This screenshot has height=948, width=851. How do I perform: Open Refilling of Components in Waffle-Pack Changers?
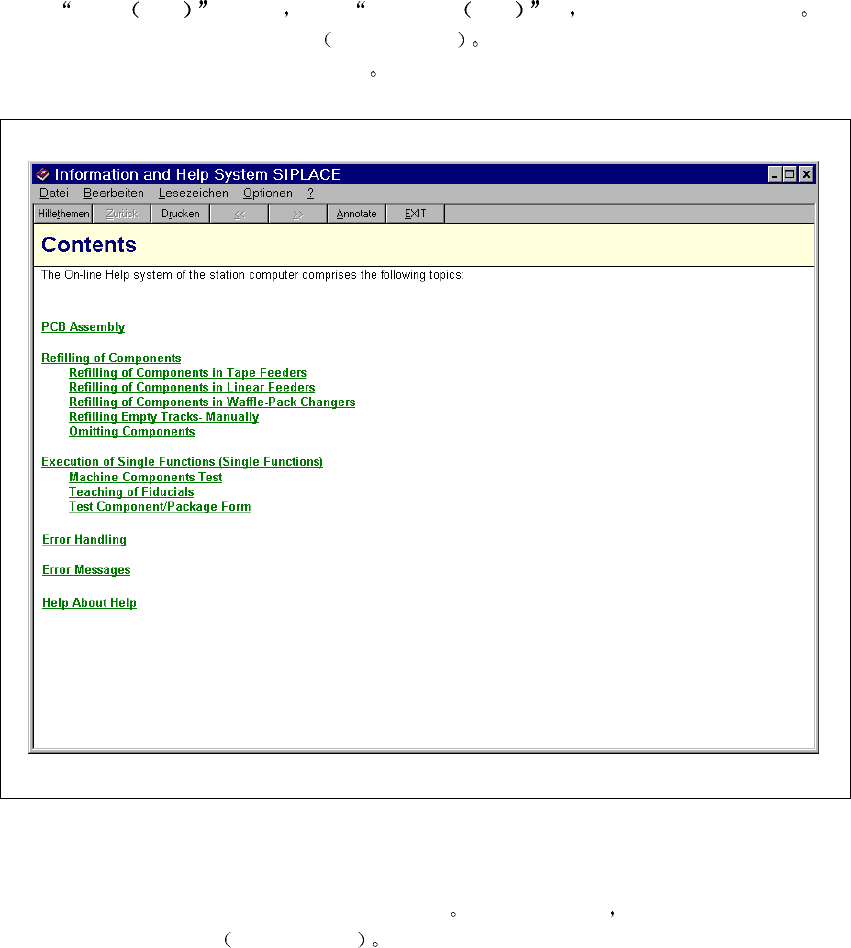(212, 402)
